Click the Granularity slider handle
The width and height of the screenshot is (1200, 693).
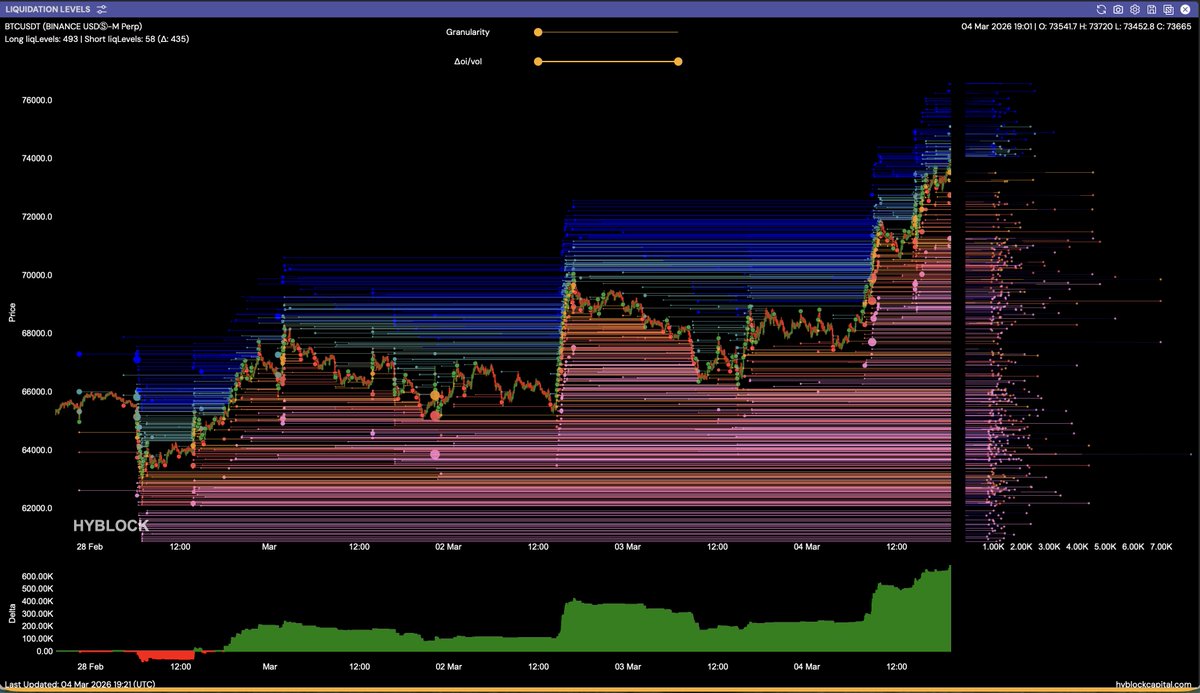pos(538,32)
